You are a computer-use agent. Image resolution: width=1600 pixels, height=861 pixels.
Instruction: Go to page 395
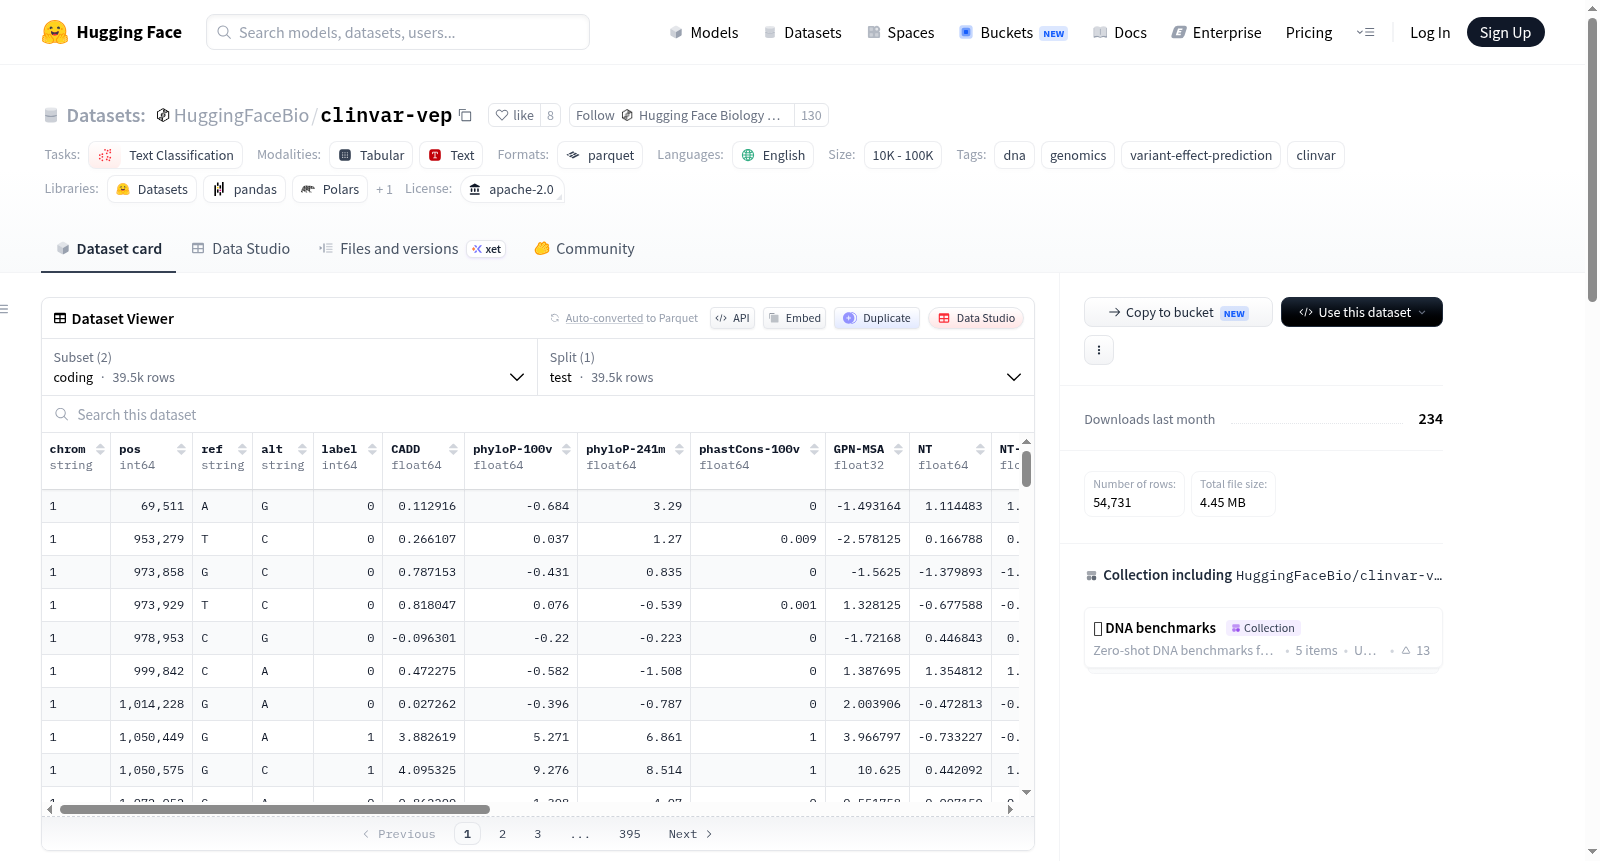(x=629, y=834)
